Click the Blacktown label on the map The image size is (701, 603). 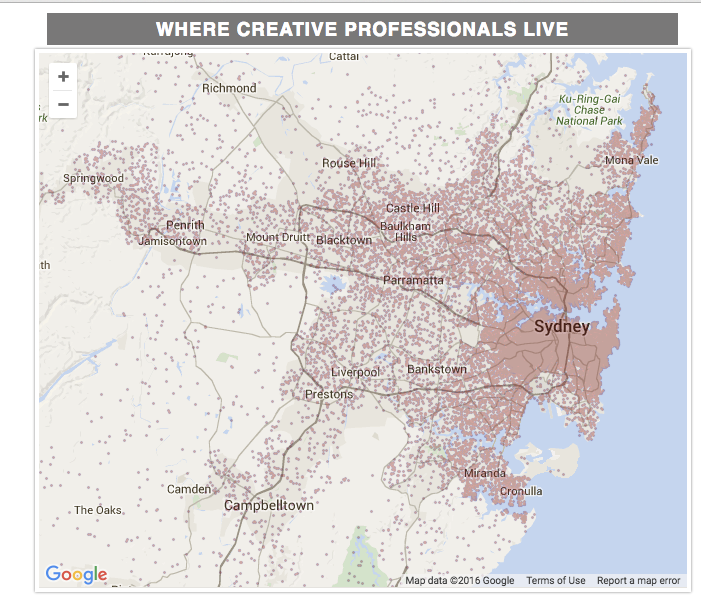pos(344,240)
